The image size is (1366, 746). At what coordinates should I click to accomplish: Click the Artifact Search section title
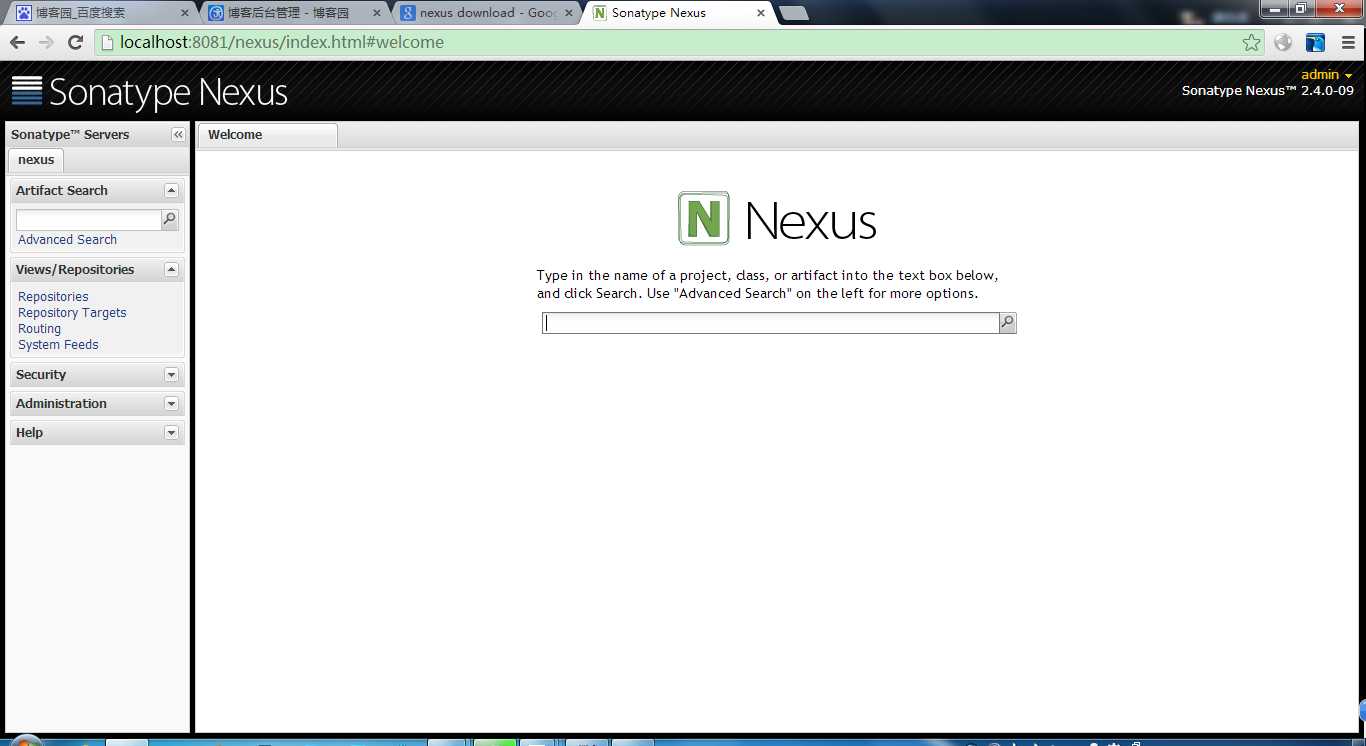point(61,191)
